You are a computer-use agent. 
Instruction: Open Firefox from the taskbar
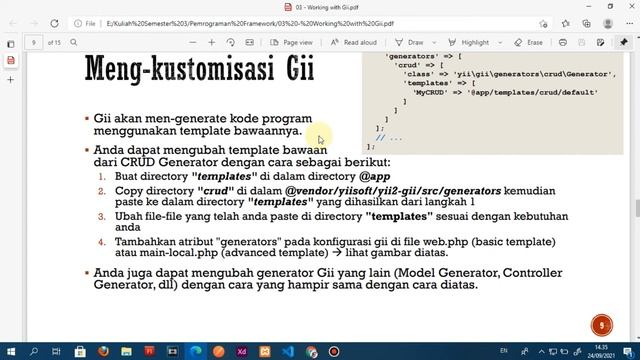(103, 351)
